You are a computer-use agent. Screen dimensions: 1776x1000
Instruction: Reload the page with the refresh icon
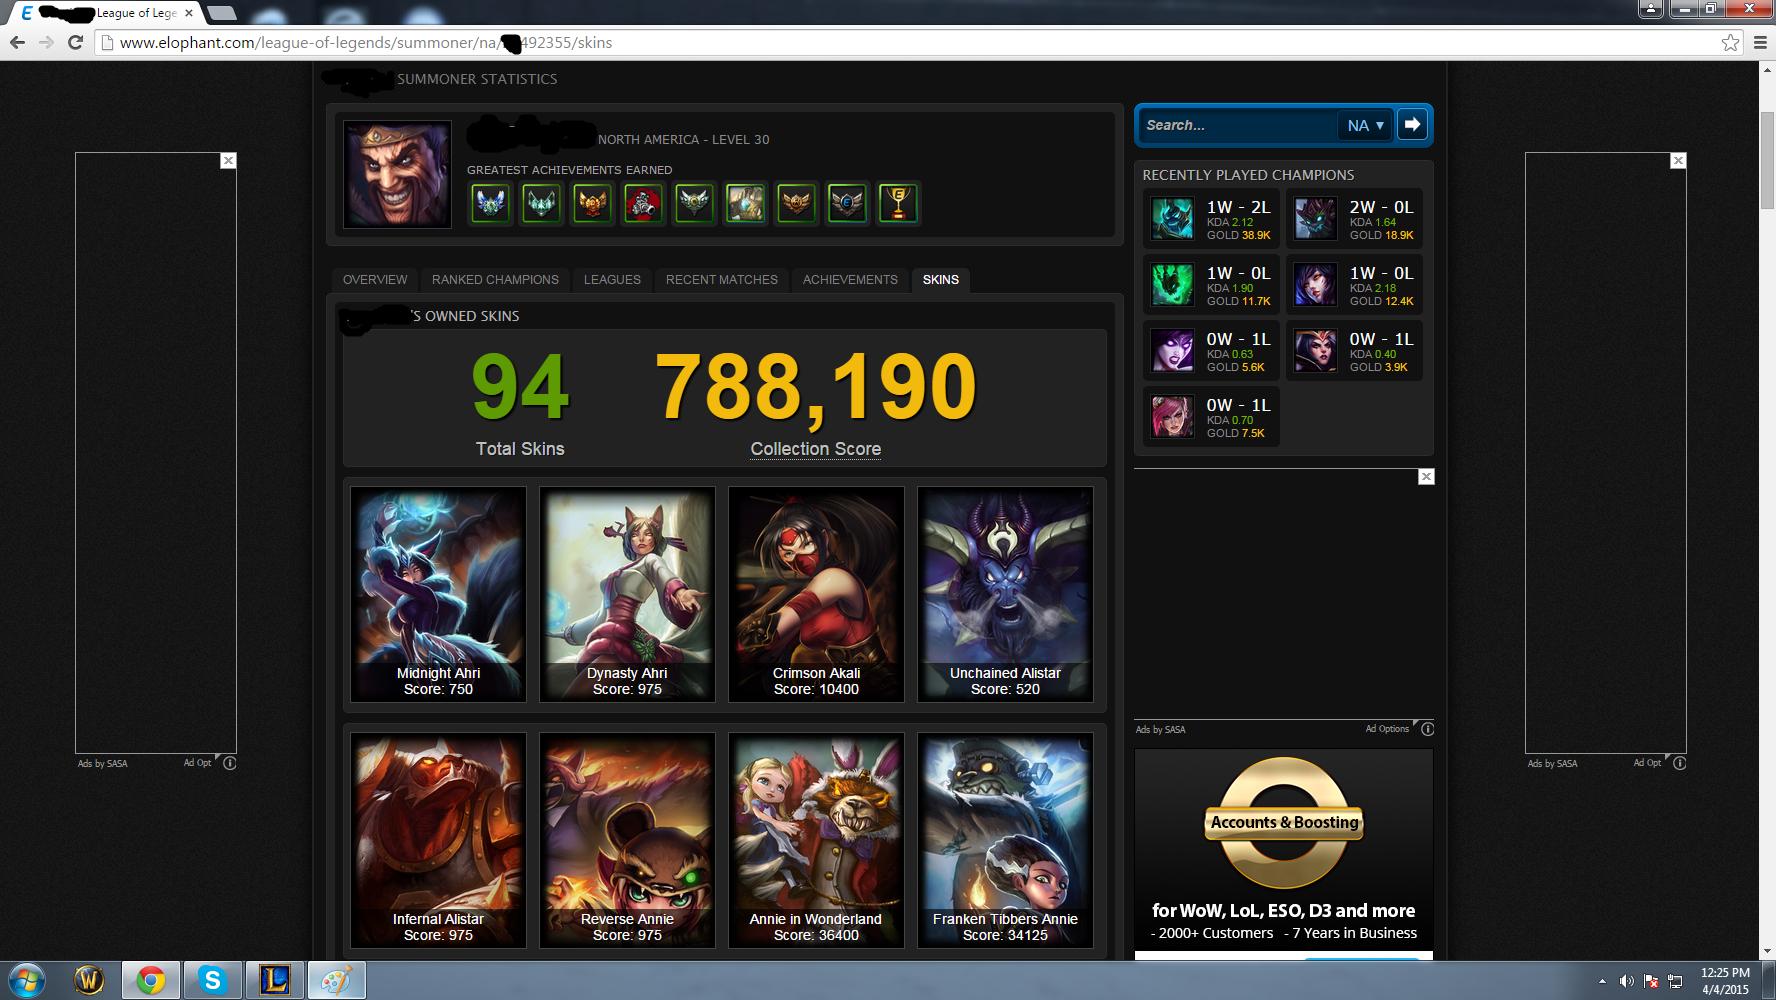point(75,42)
